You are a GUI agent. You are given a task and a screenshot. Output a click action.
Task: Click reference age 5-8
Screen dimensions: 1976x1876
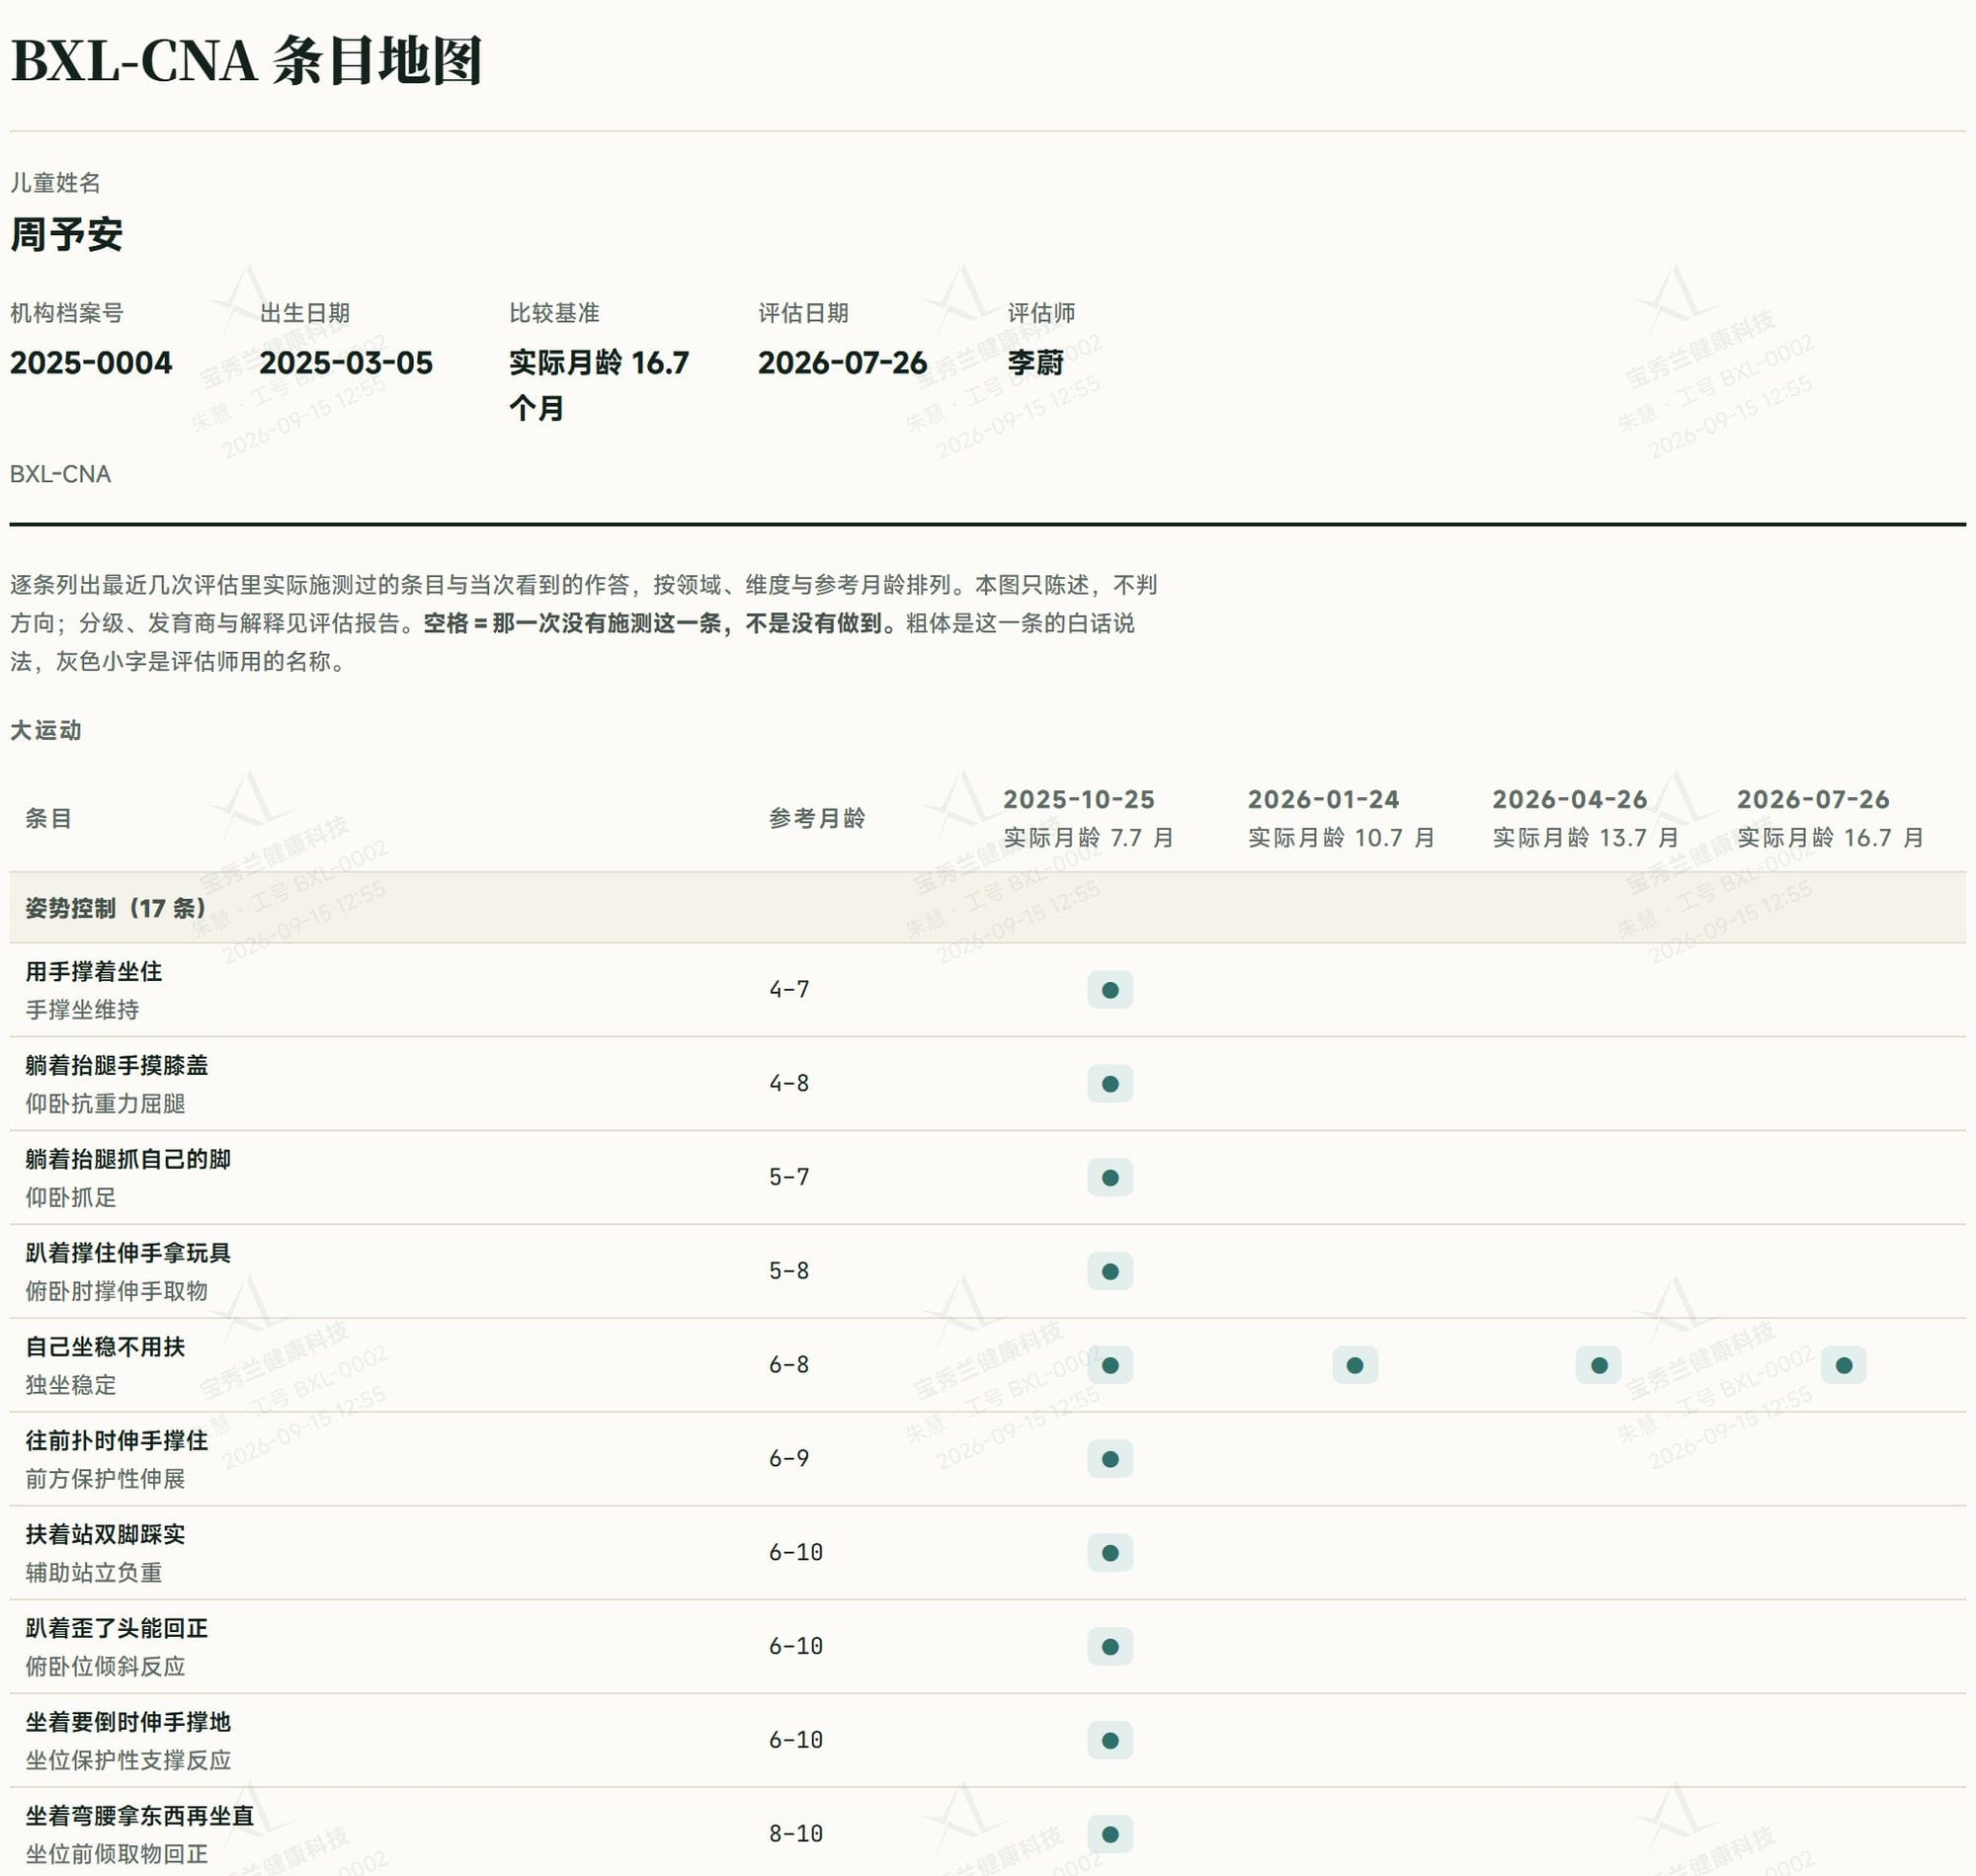789,1272
